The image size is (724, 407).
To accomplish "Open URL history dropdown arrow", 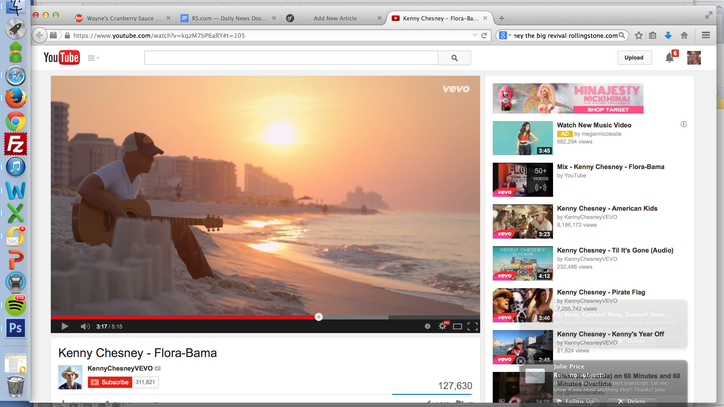I will [x=475, y=36].
